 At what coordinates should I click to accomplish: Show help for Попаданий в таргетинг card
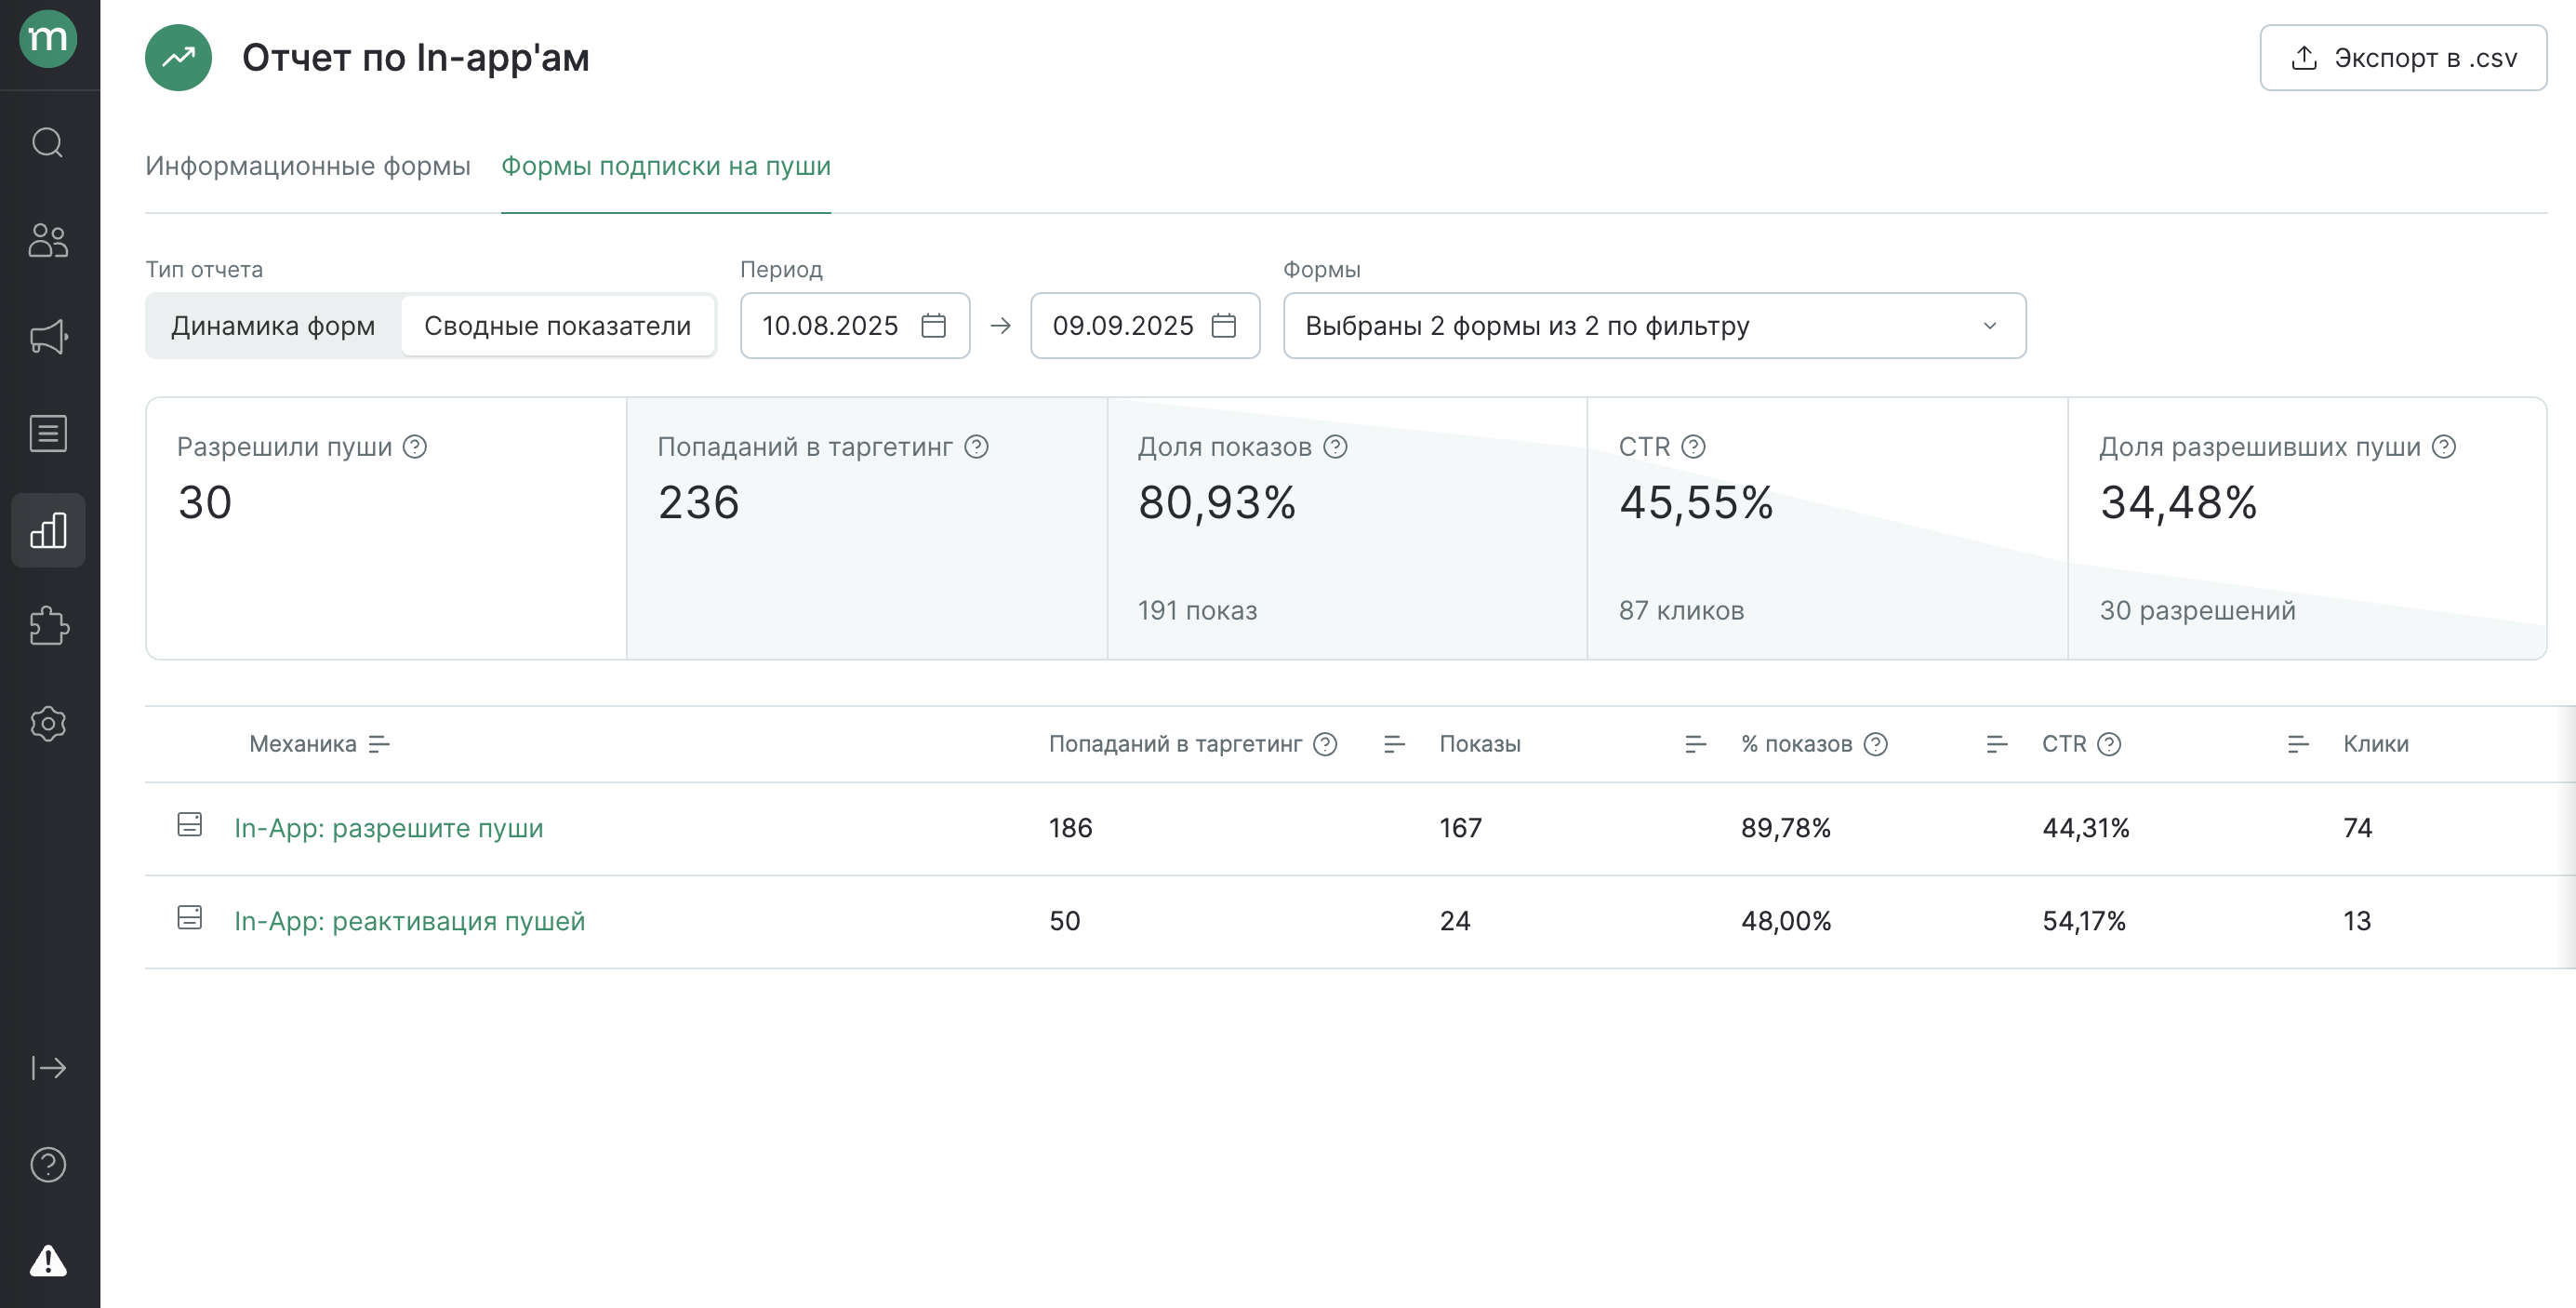coord(976,447)
